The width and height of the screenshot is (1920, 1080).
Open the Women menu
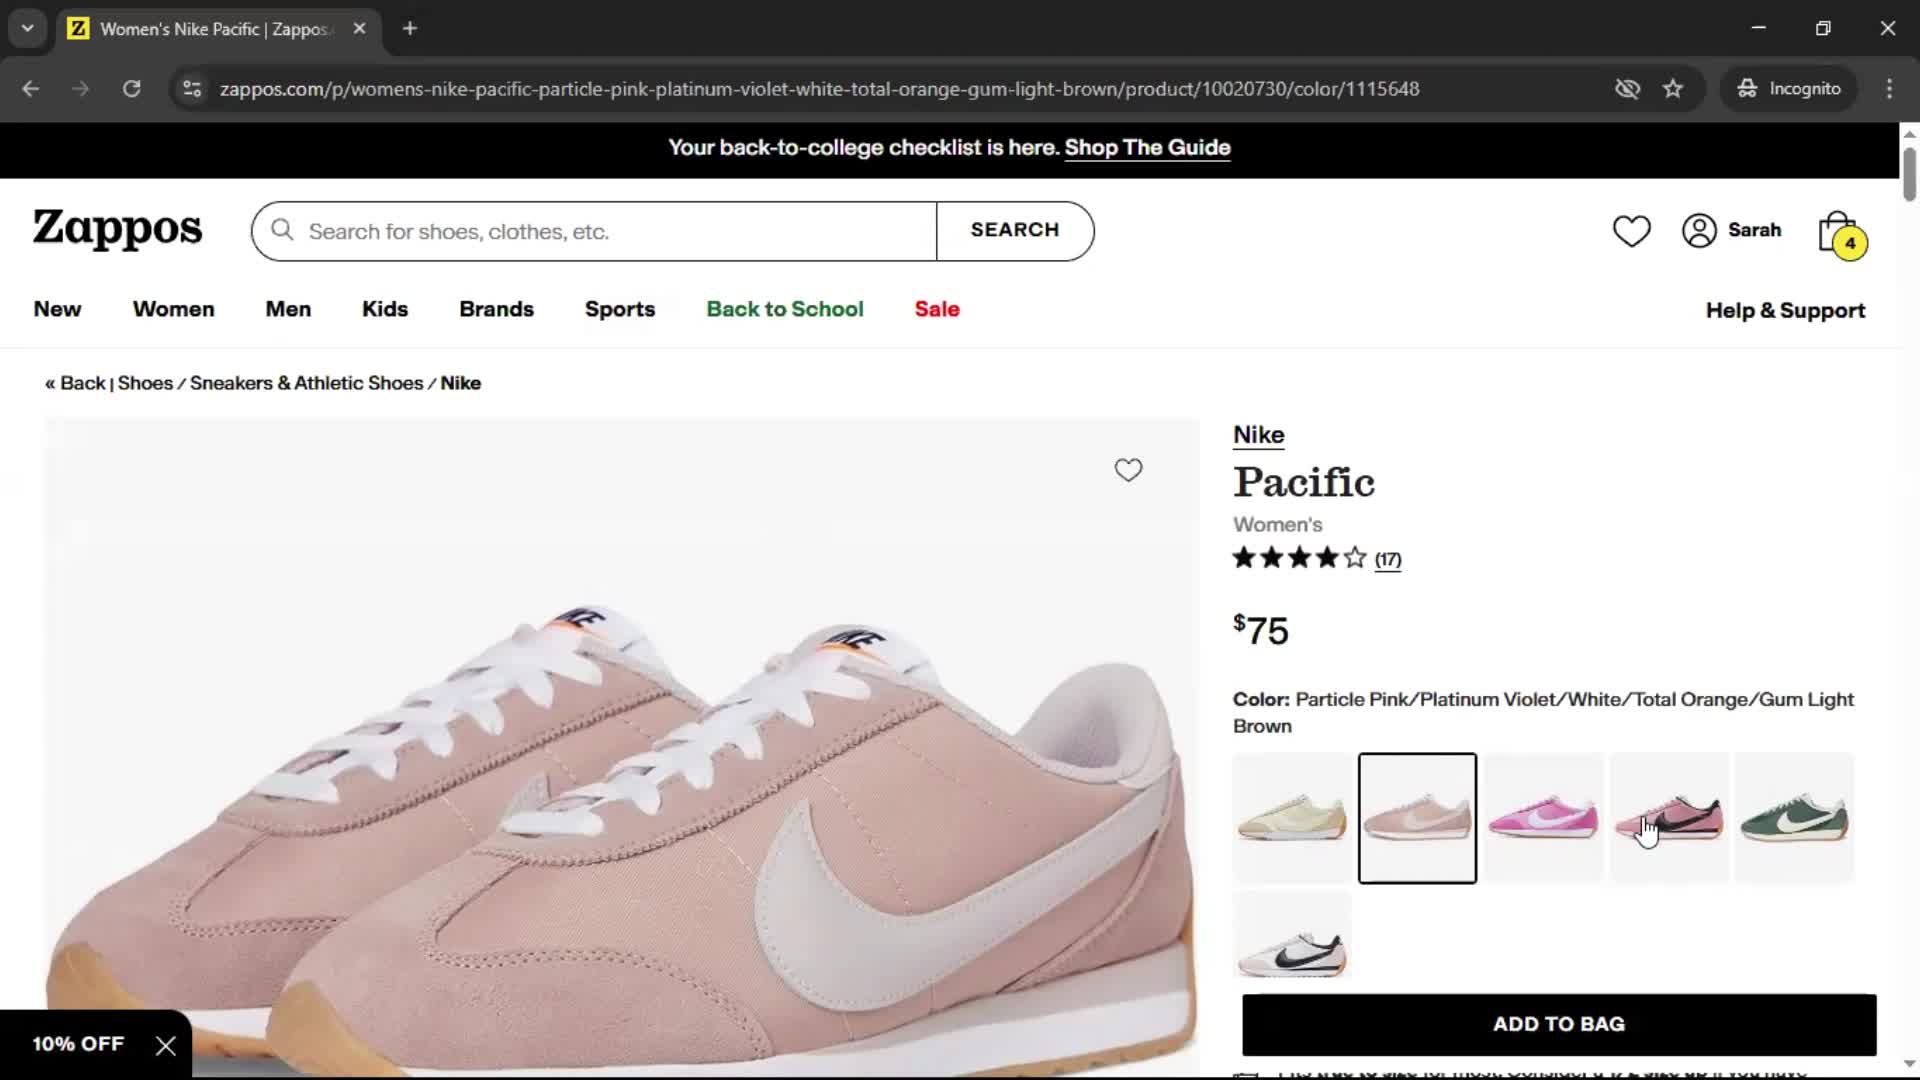(173, 310)
